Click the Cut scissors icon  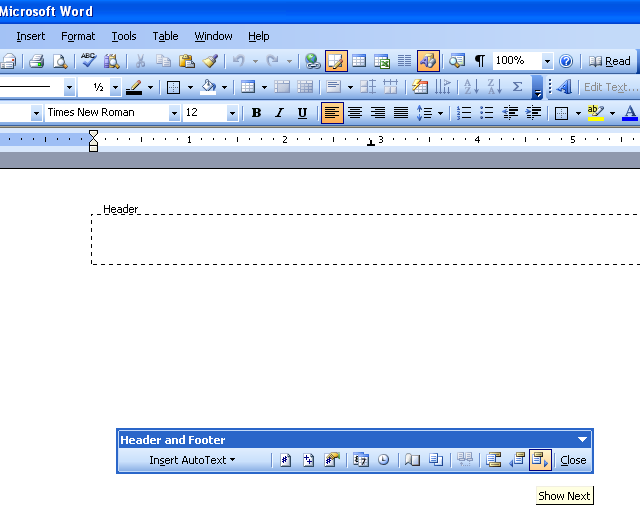[x=140, y=61]
